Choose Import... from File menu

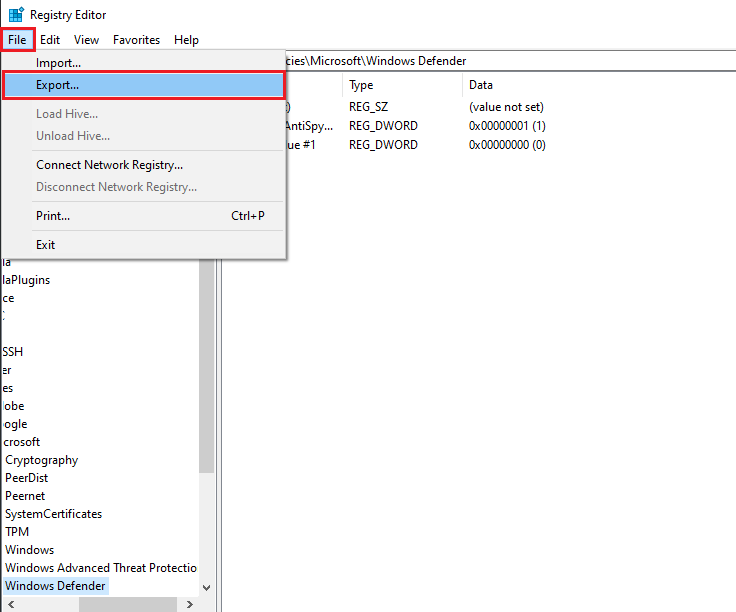coord(143,62)
